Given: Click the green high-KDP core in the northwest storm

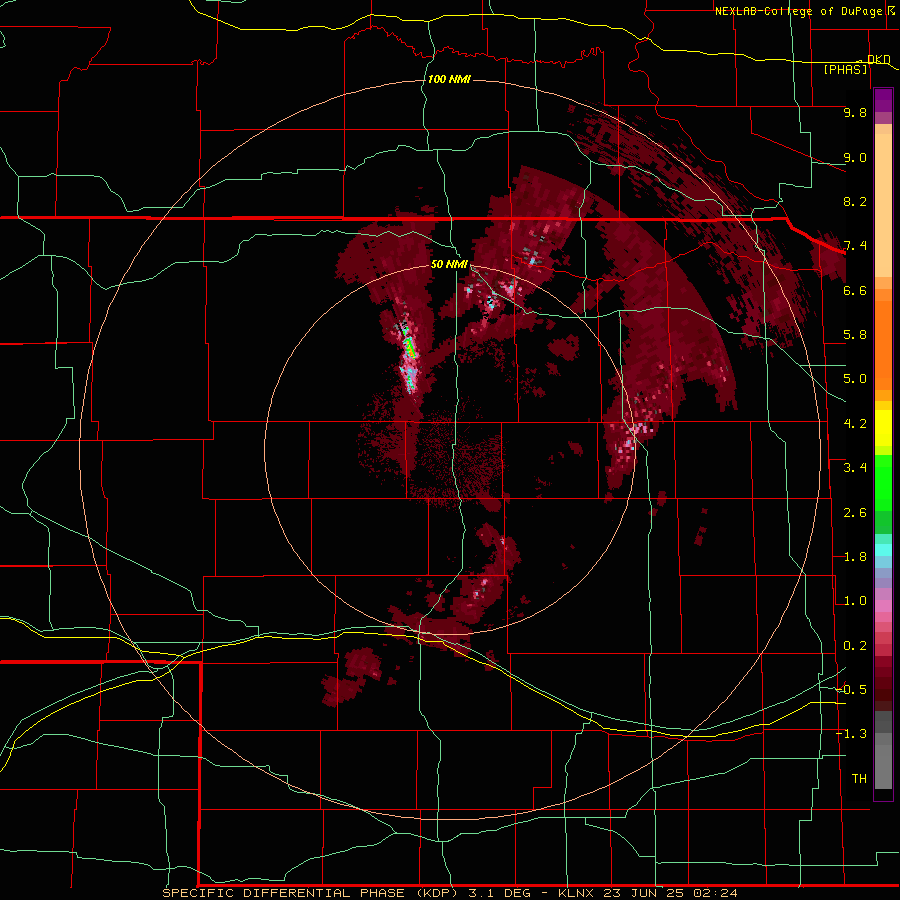Looking at the screenshot, I should pos(409,347).
